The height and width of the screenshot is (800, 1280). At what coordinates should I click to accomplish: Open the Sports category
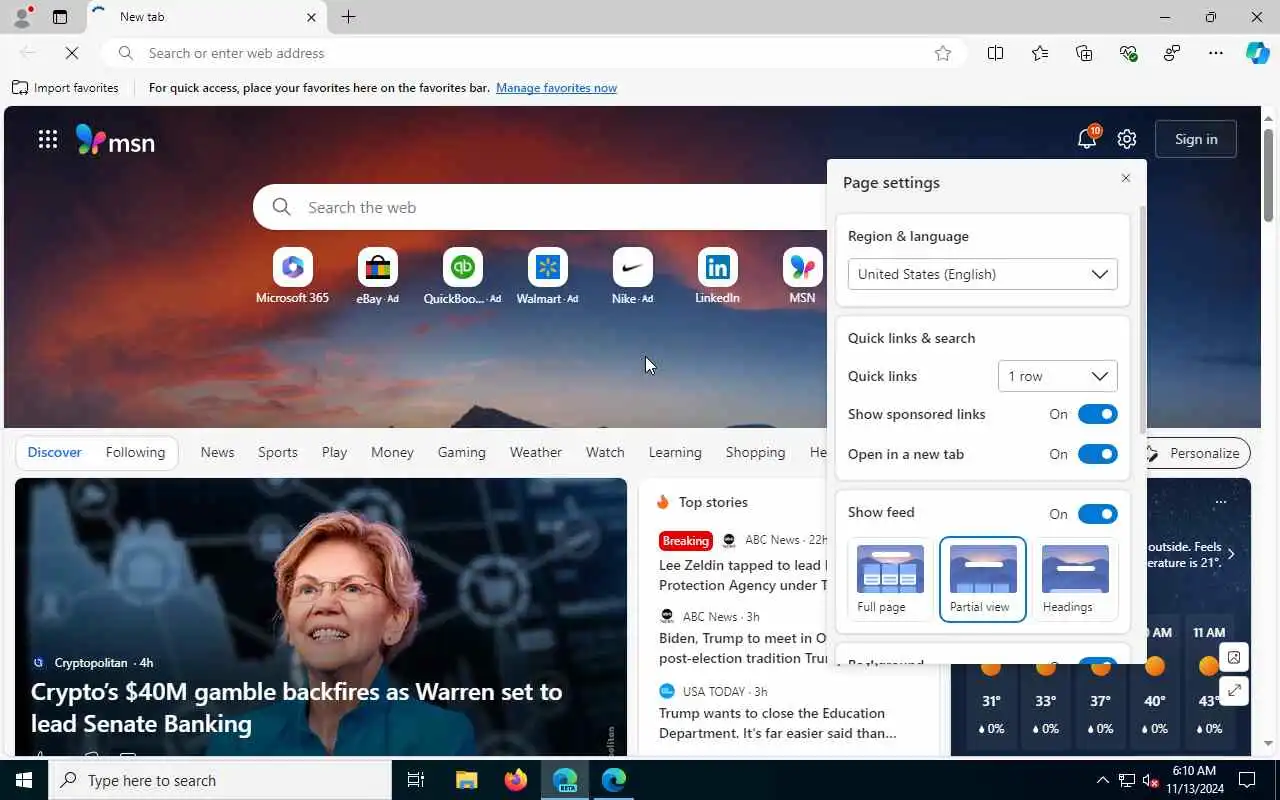click(277, 452)
